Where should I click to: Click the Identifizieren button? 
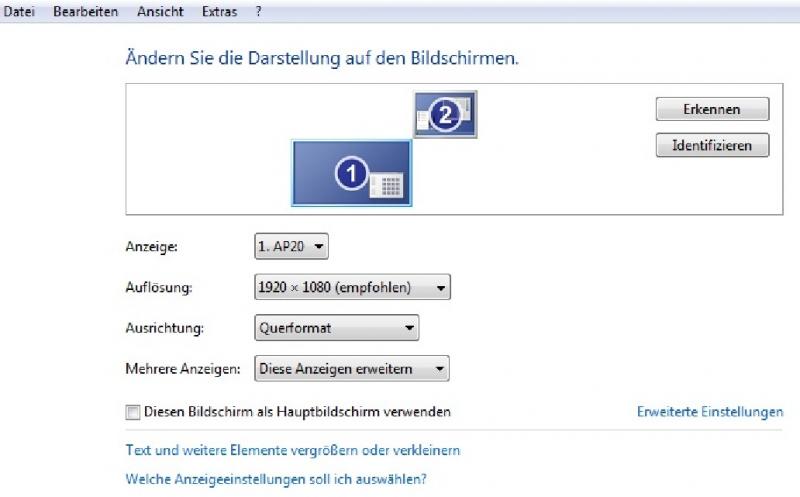coord(711,145)
